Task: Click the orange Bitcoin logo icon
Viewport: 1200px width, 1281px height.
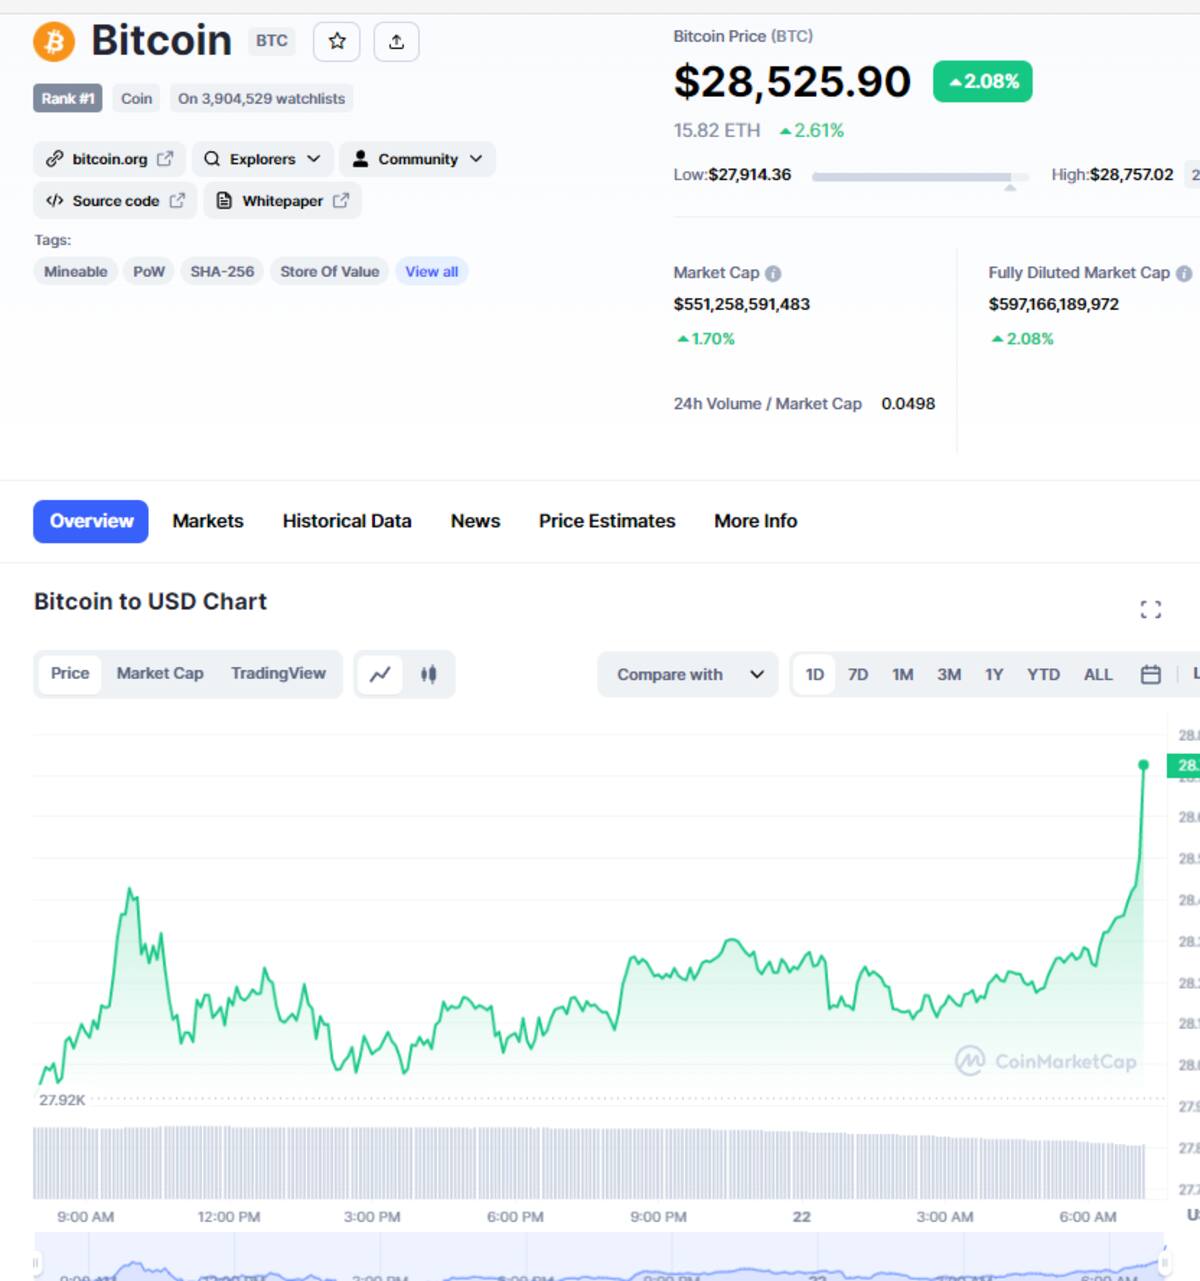Action: coord(54,42)
